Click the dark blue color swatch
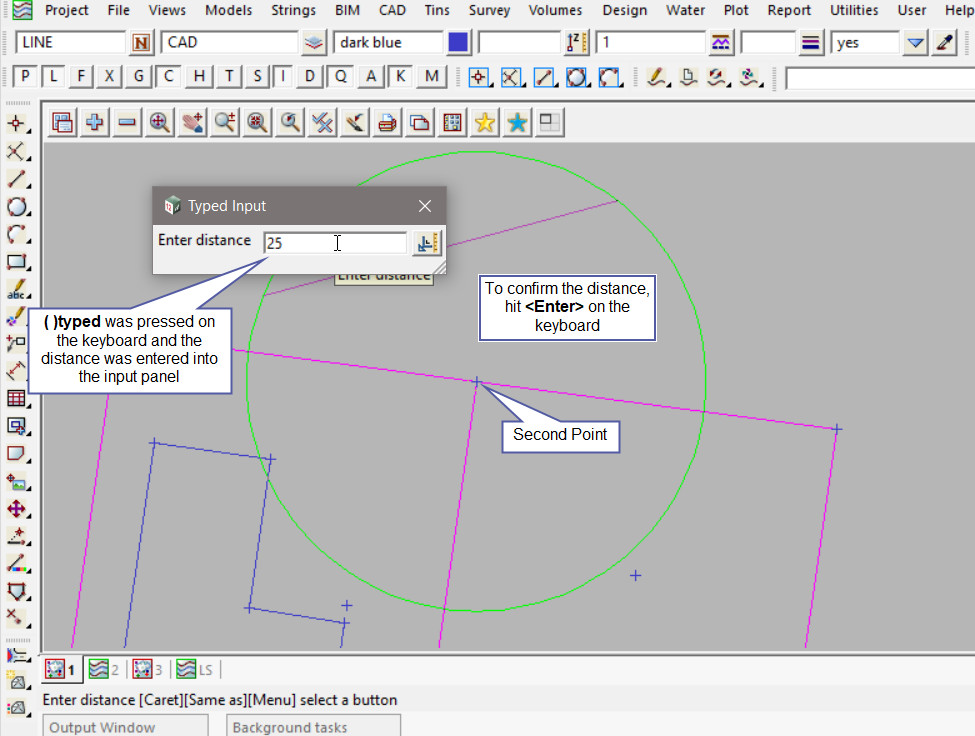The image size is (975, 736). tap(458, 43)
